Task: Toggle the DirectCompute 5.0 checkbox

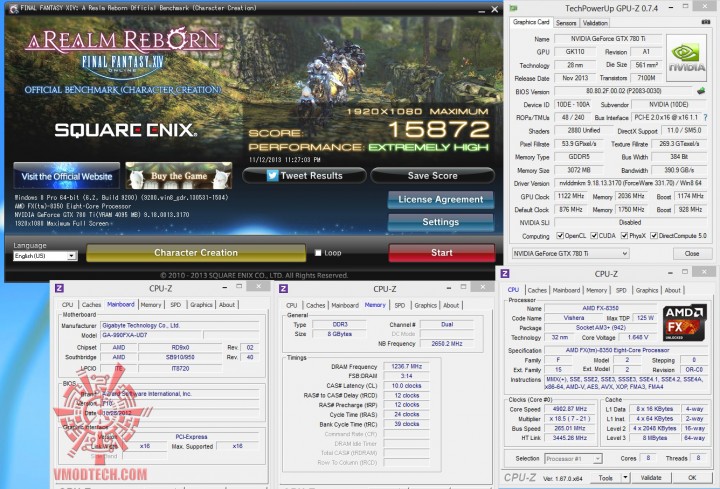Action: click(x=654, y=236)
